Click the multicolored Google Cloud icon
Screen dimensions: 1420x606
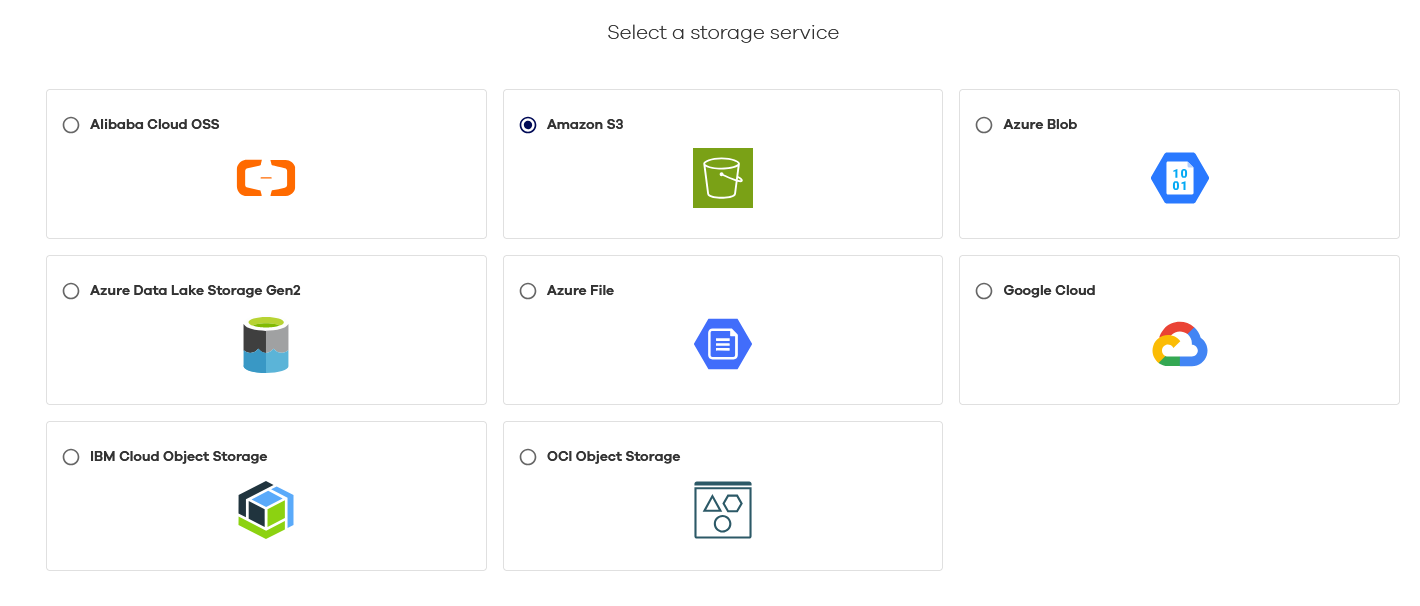[1180, 343]
